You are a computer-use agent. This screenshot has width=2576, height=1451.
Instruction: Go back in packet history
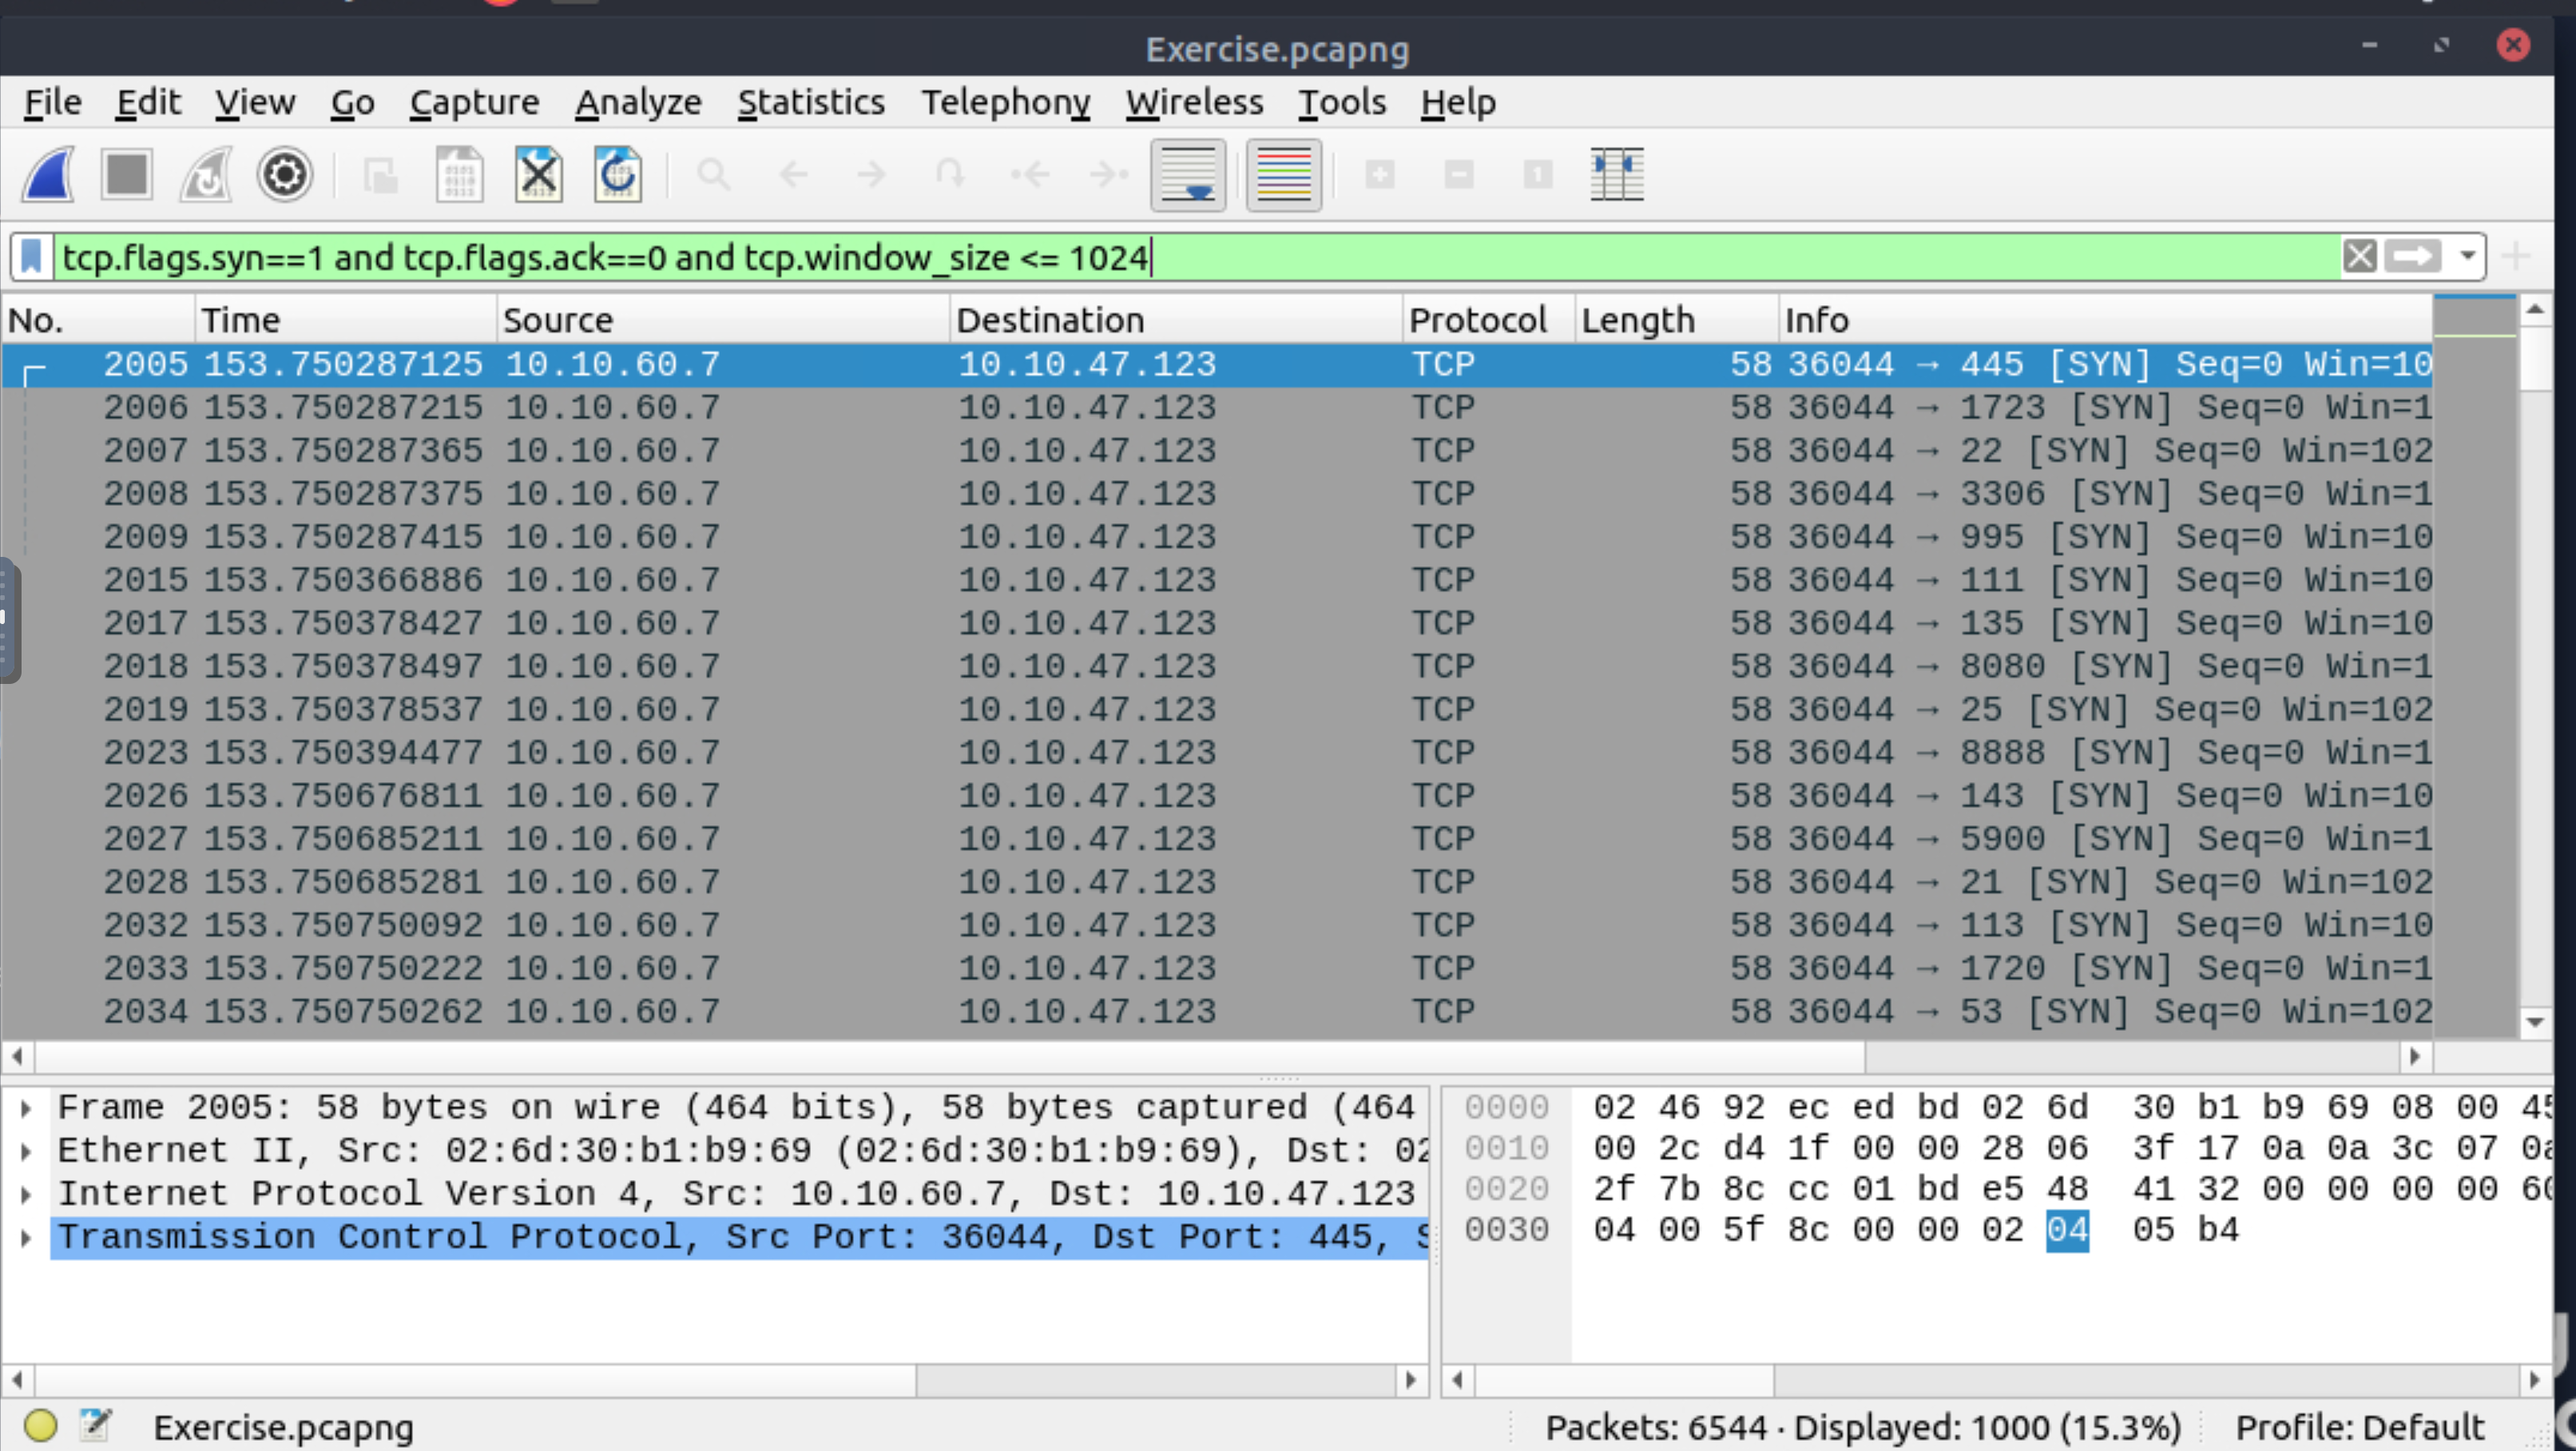click(x=793, y=175)
